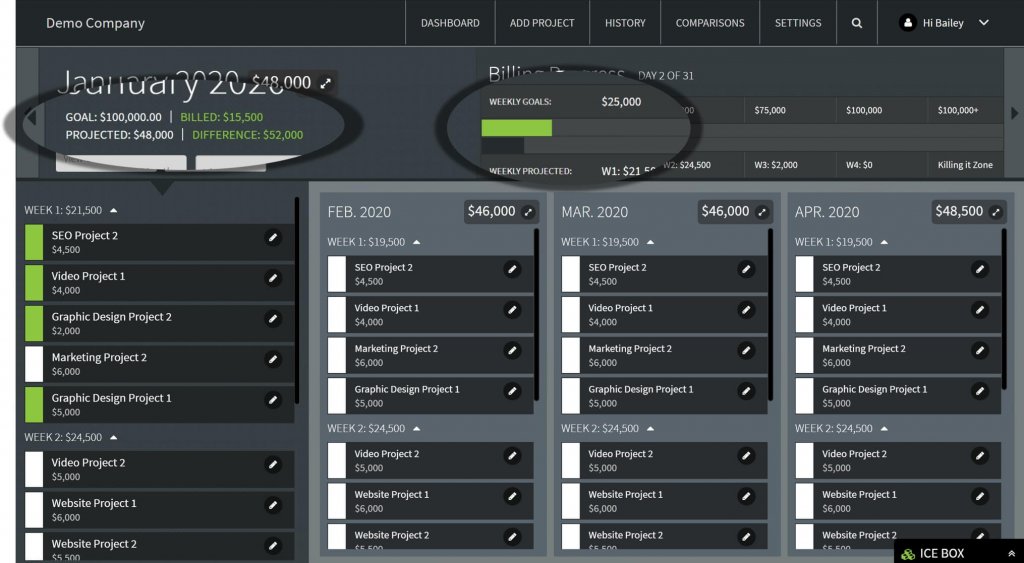
Task: Edit March SEO Project 2 pencil icon
Action: 746,269
